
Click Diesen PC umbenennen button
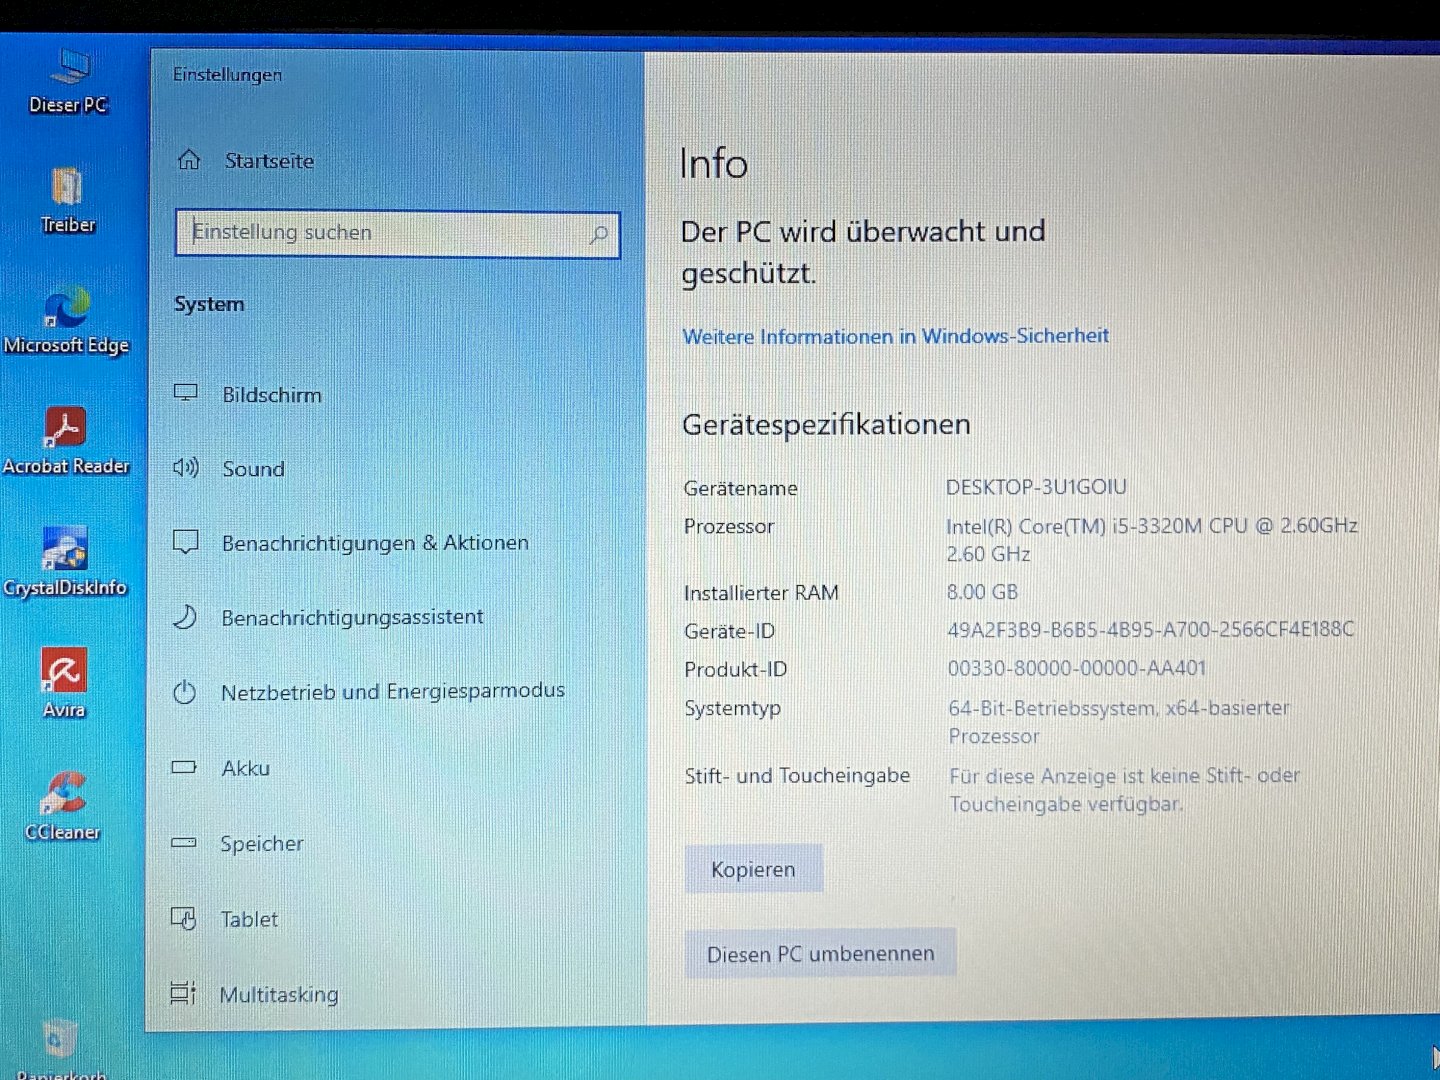click(x=820, y=954)
